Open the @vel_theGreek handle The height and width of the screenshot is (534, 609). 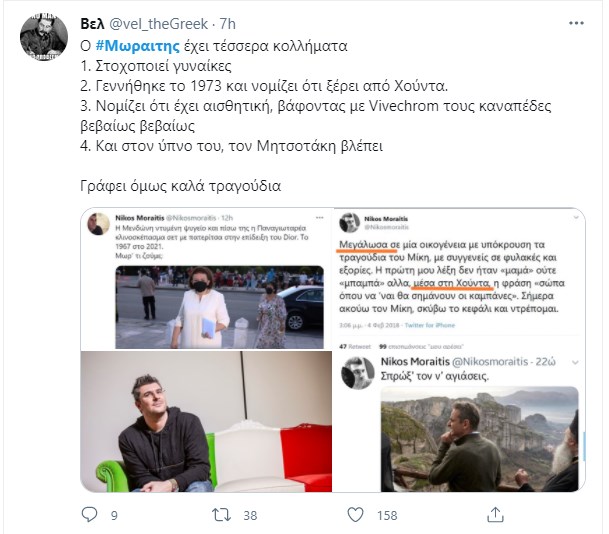158,24
